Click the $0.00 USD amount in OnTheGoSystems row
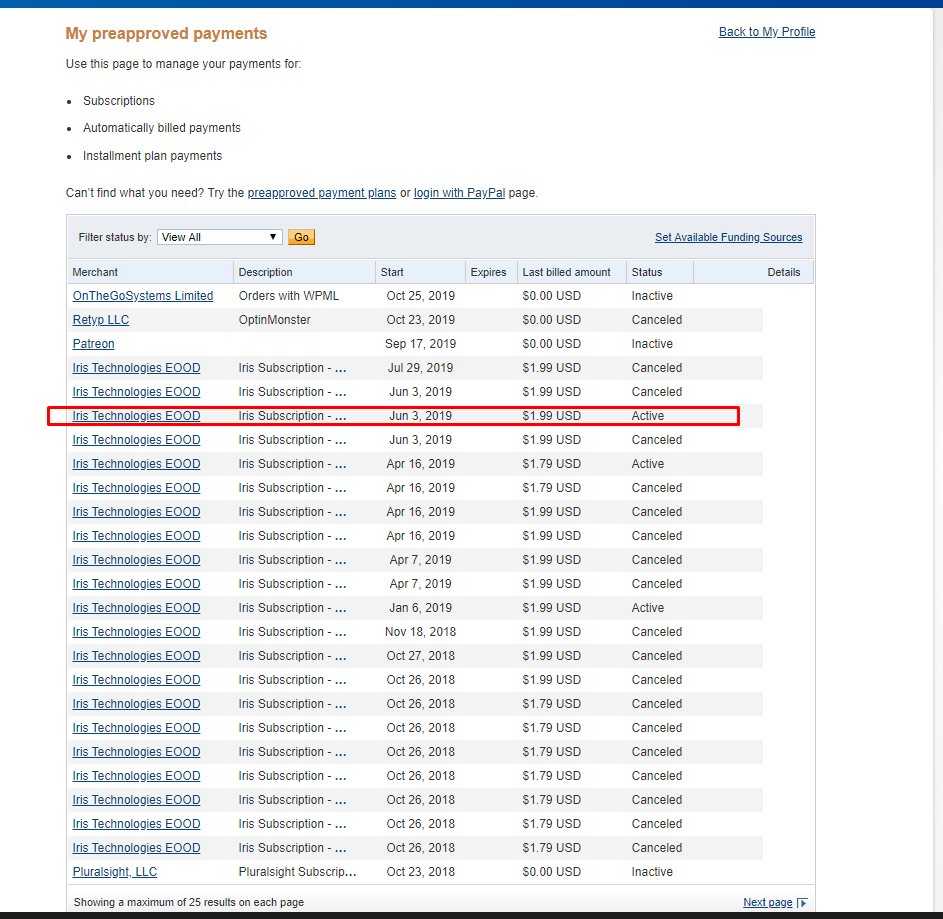The height and width of the screenshot is (919, 943). point(551,296)
